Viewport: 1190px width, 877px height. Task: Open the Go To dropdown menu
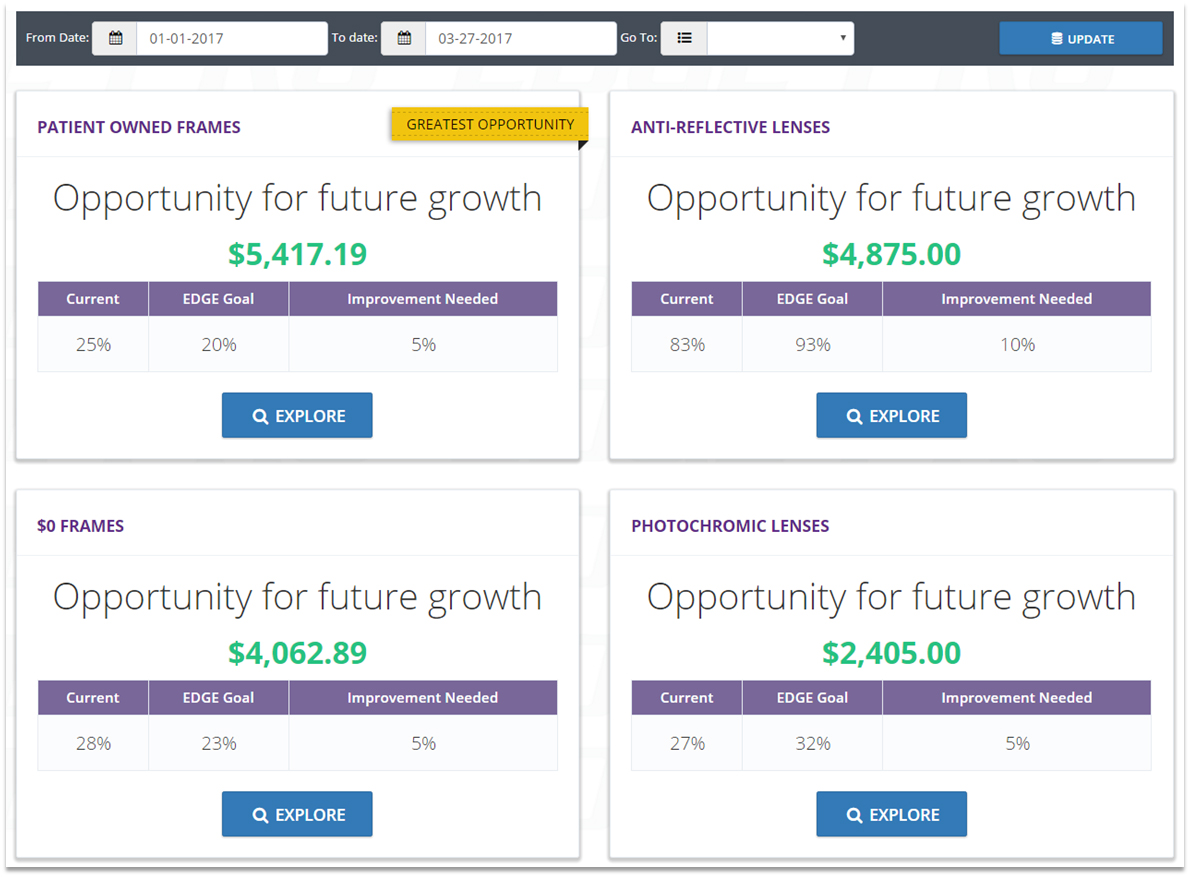(780, 39)
